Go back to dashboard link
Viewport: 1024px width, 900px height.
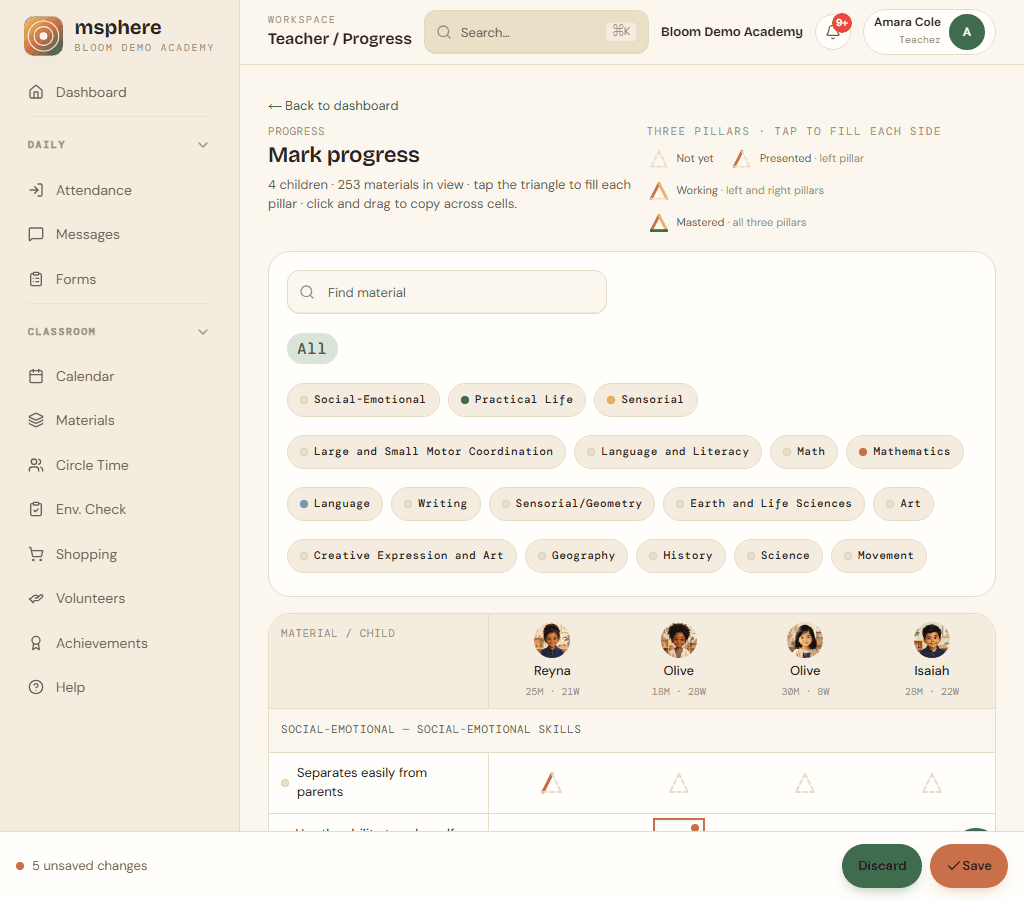tap(333, 106)
